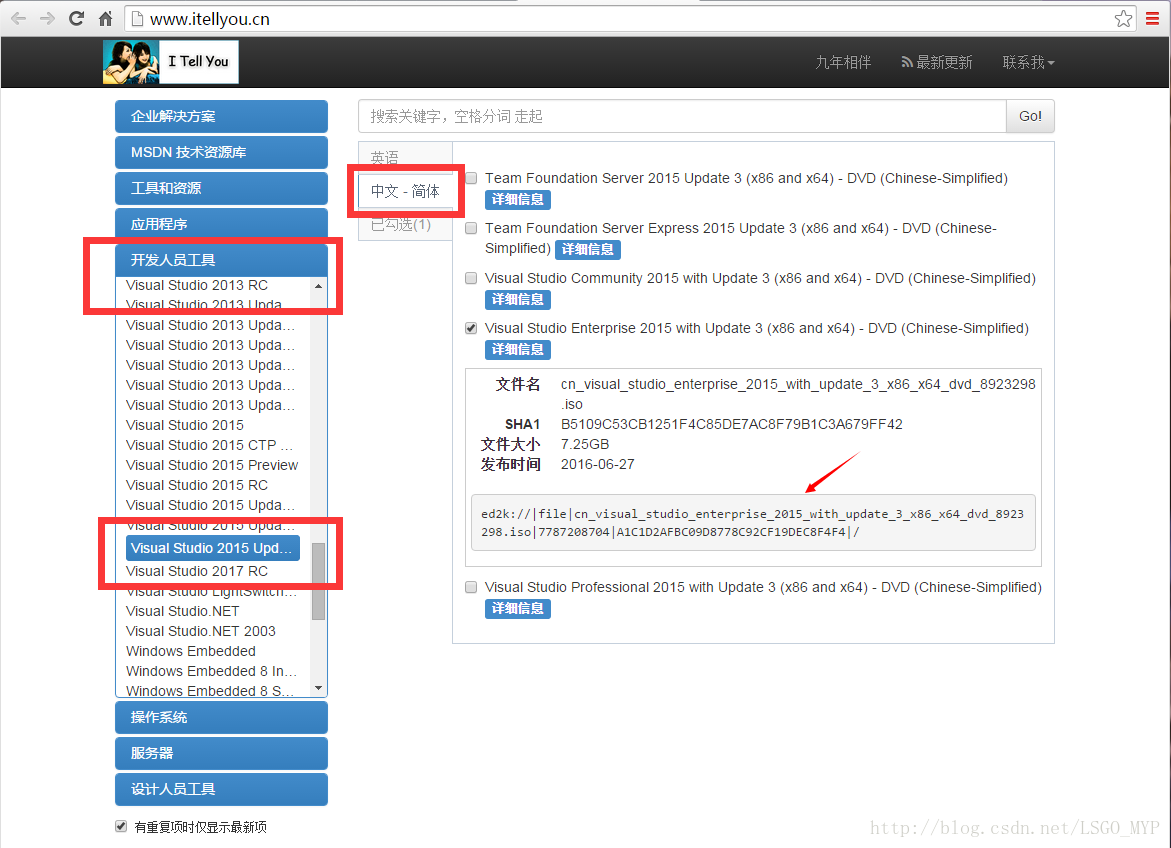Click the list scroll-up arrow
This screenshot has width=1171, height=848.
(319, 286)
